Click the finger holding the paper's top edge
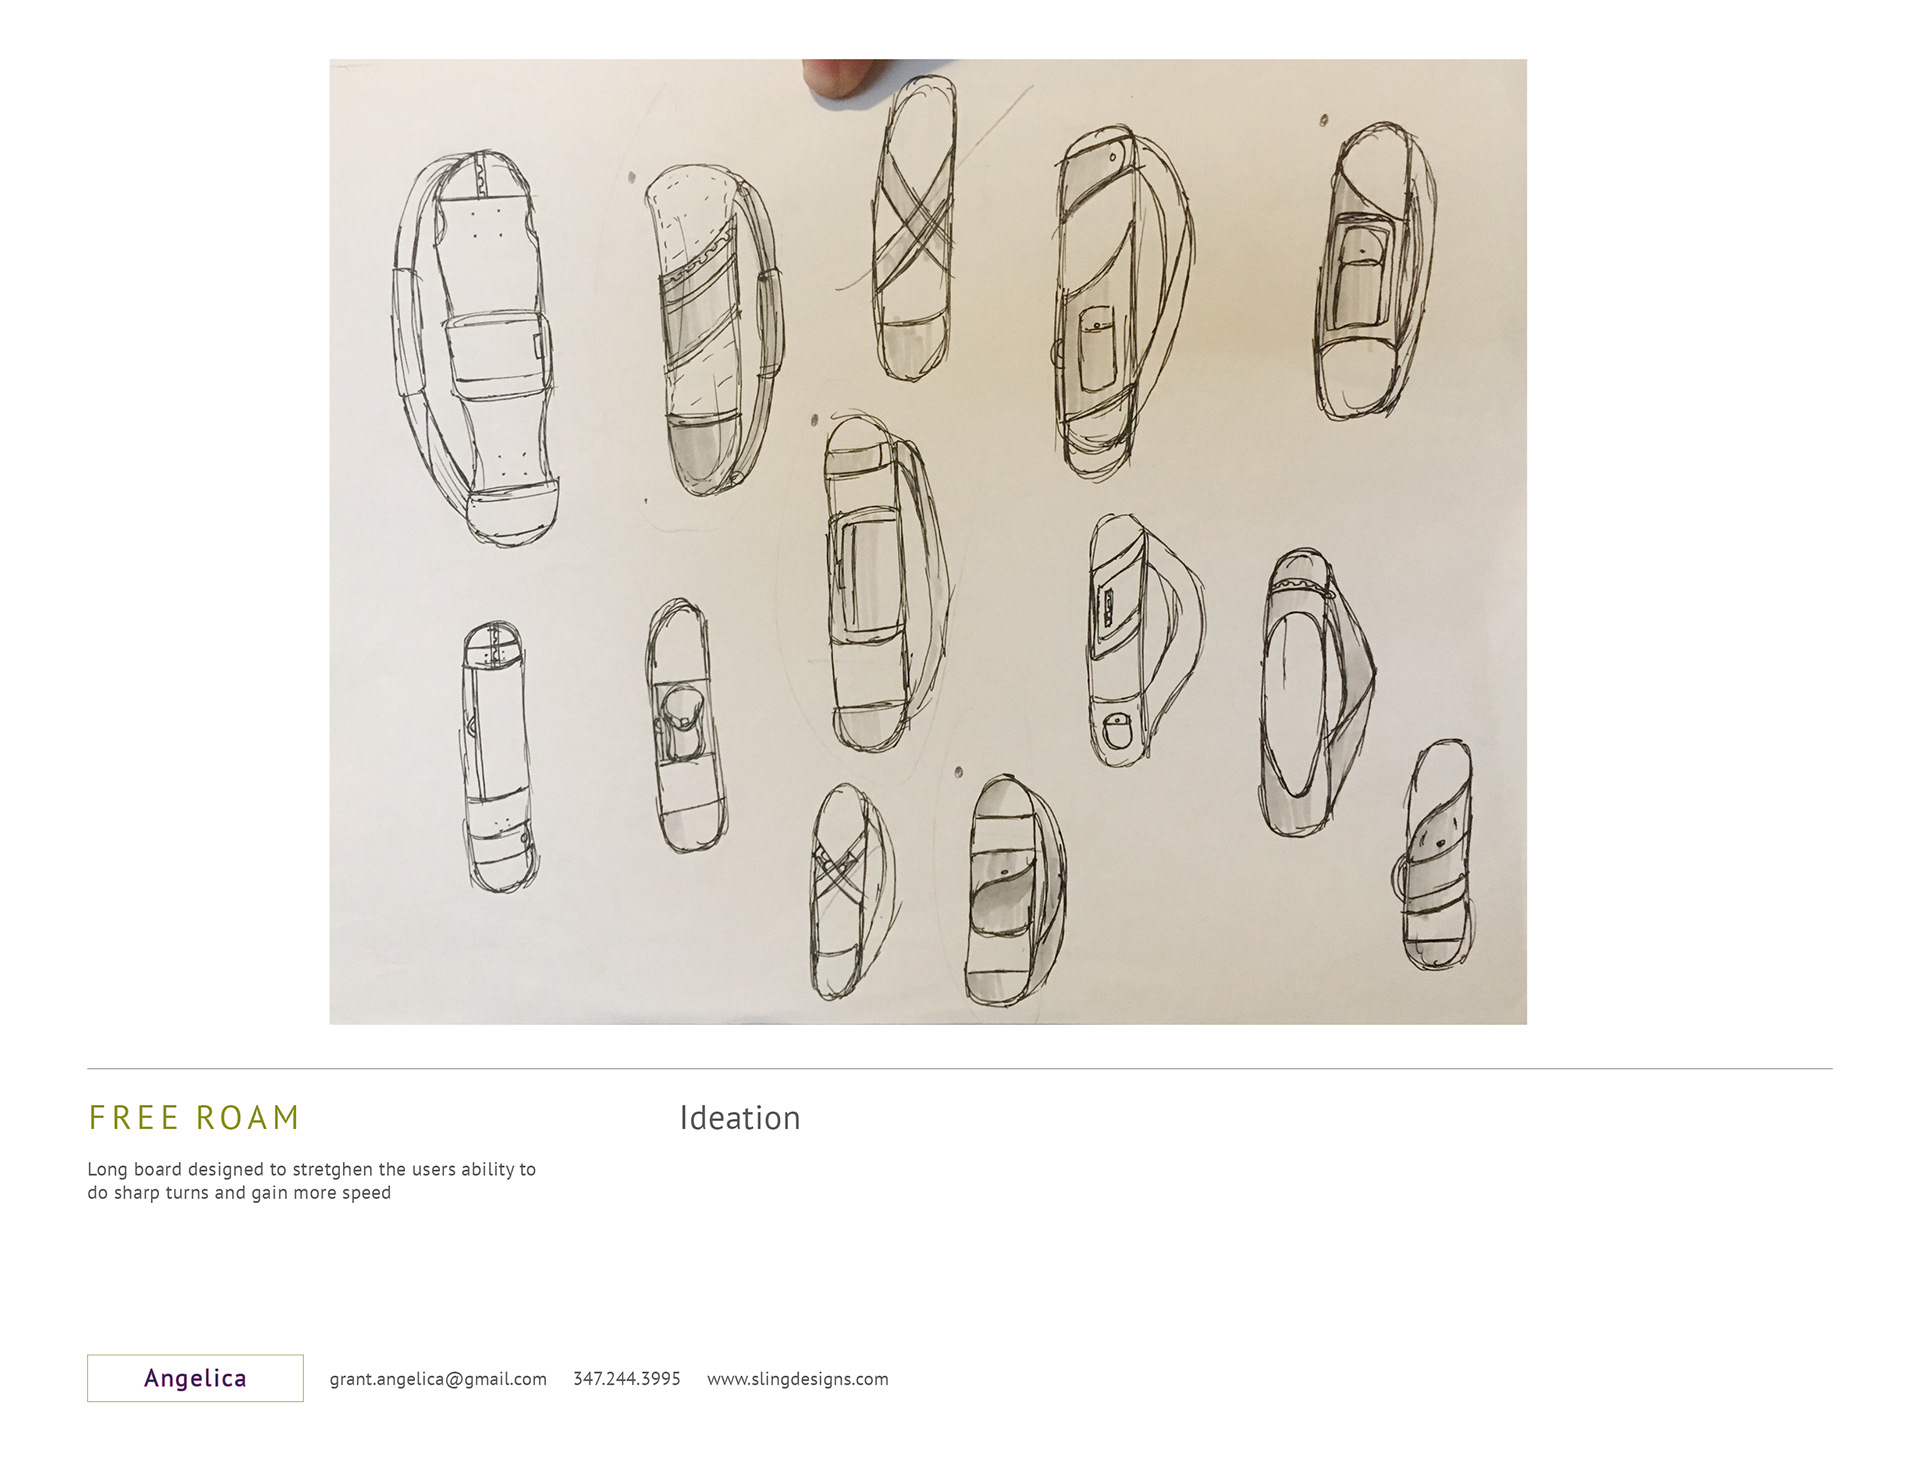 [843, 77]
